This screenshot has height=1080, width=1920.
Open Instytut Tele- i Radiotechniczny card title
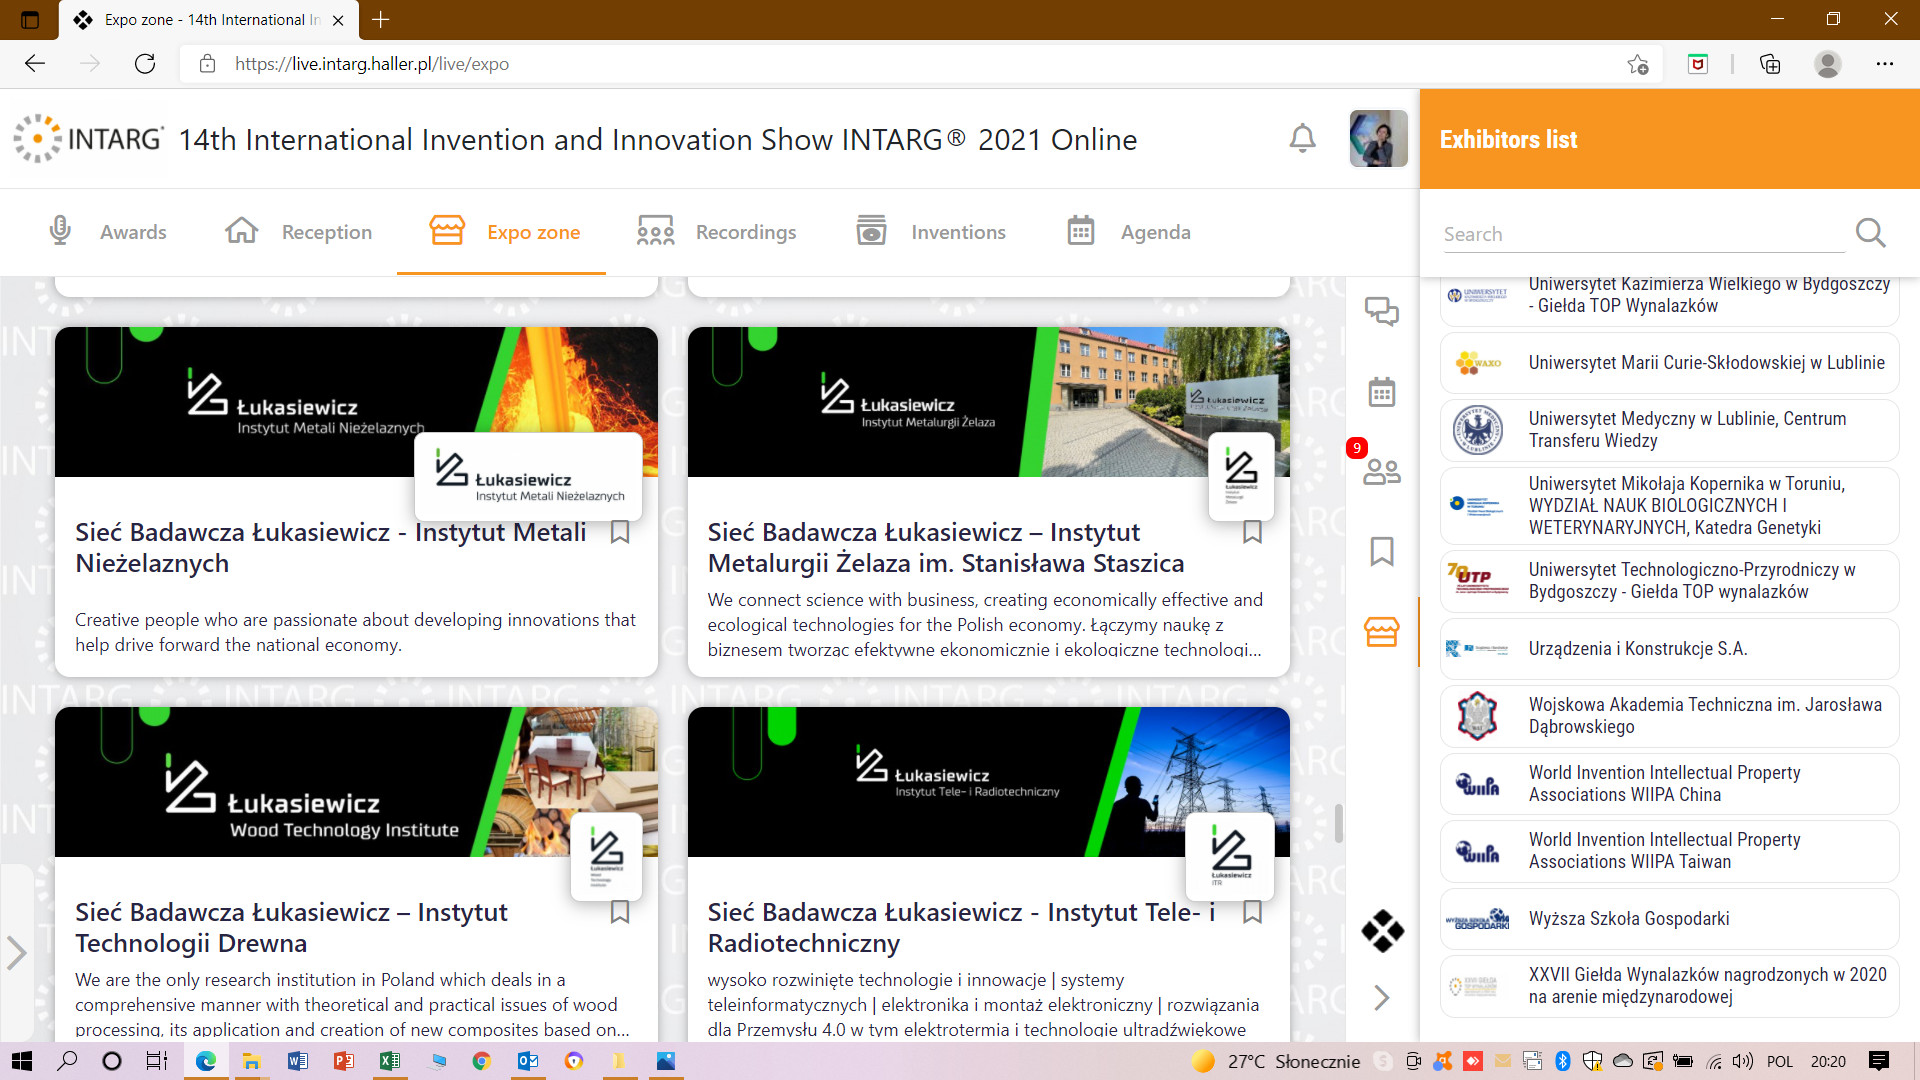coord(961,927)
